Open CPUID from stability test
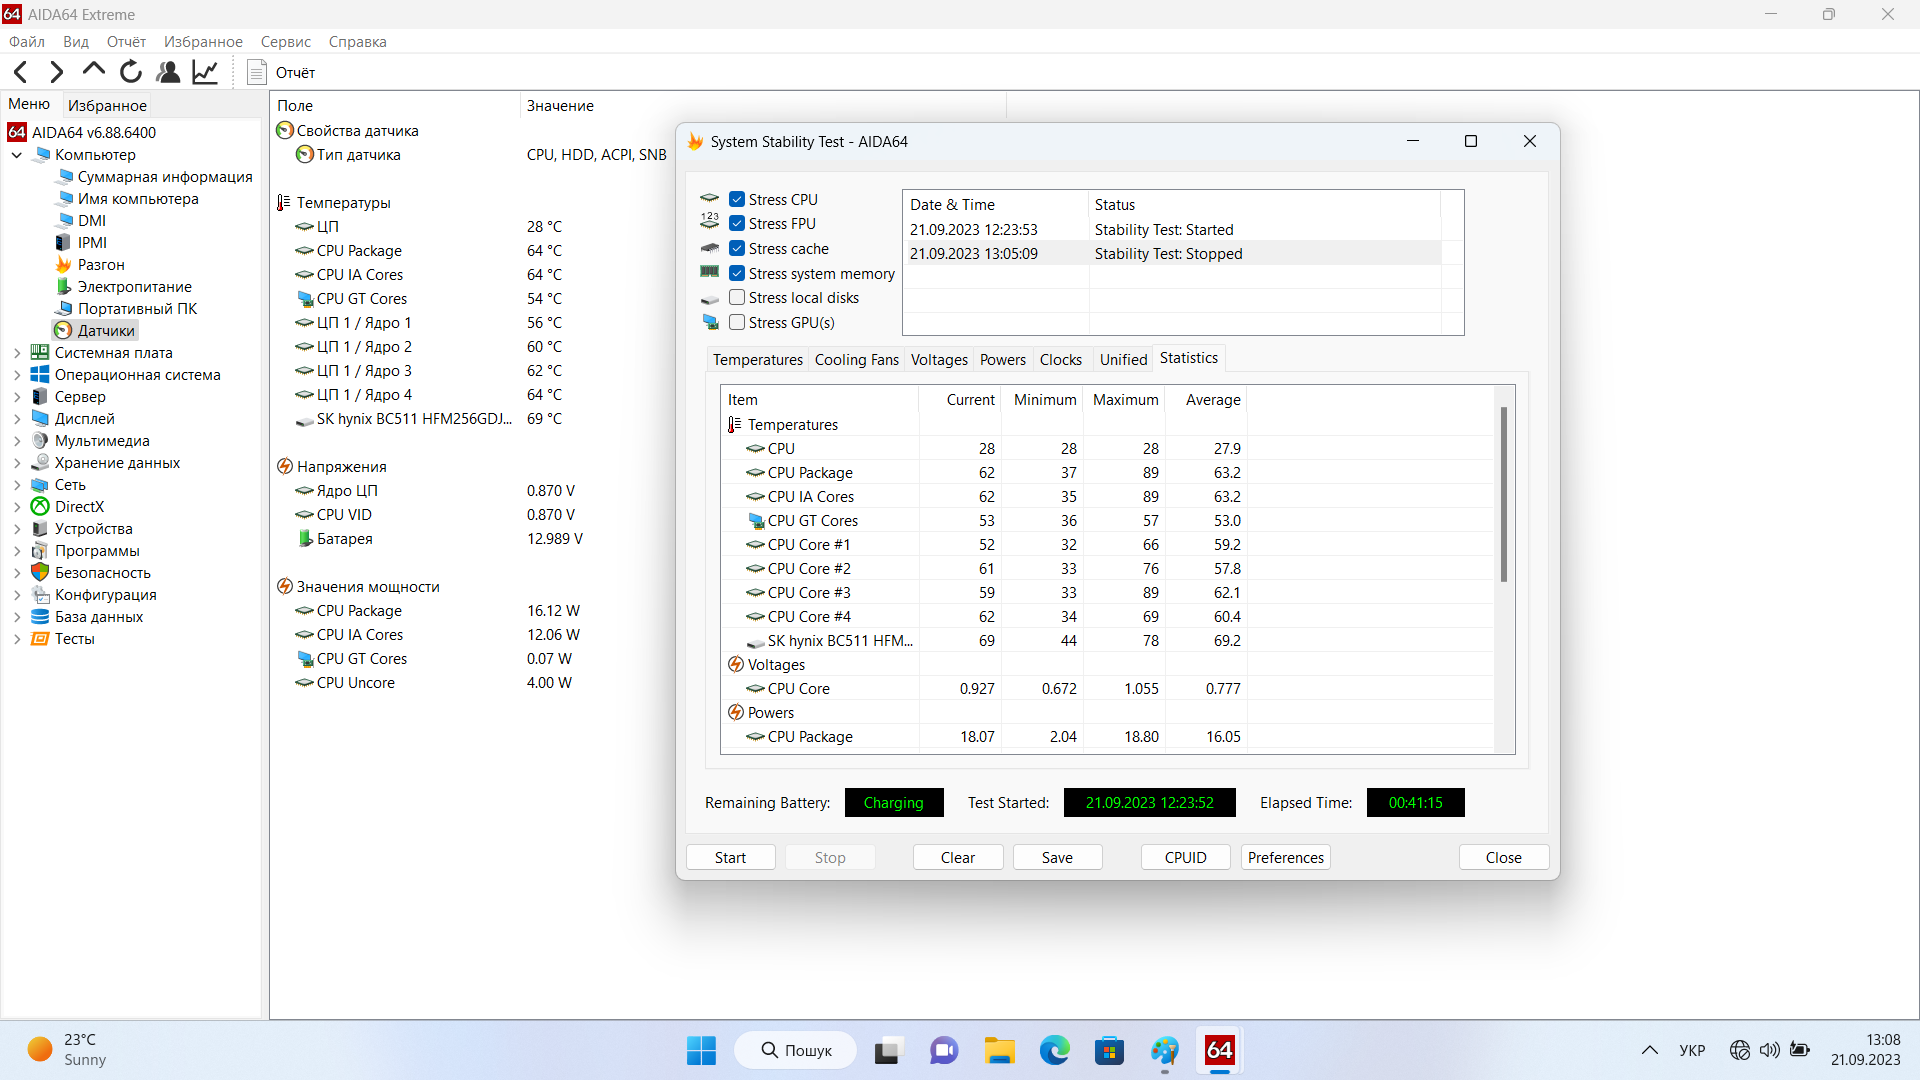Viewport: 1920px width, 1080px height. pyautogui.click(x=1186, y=858)
